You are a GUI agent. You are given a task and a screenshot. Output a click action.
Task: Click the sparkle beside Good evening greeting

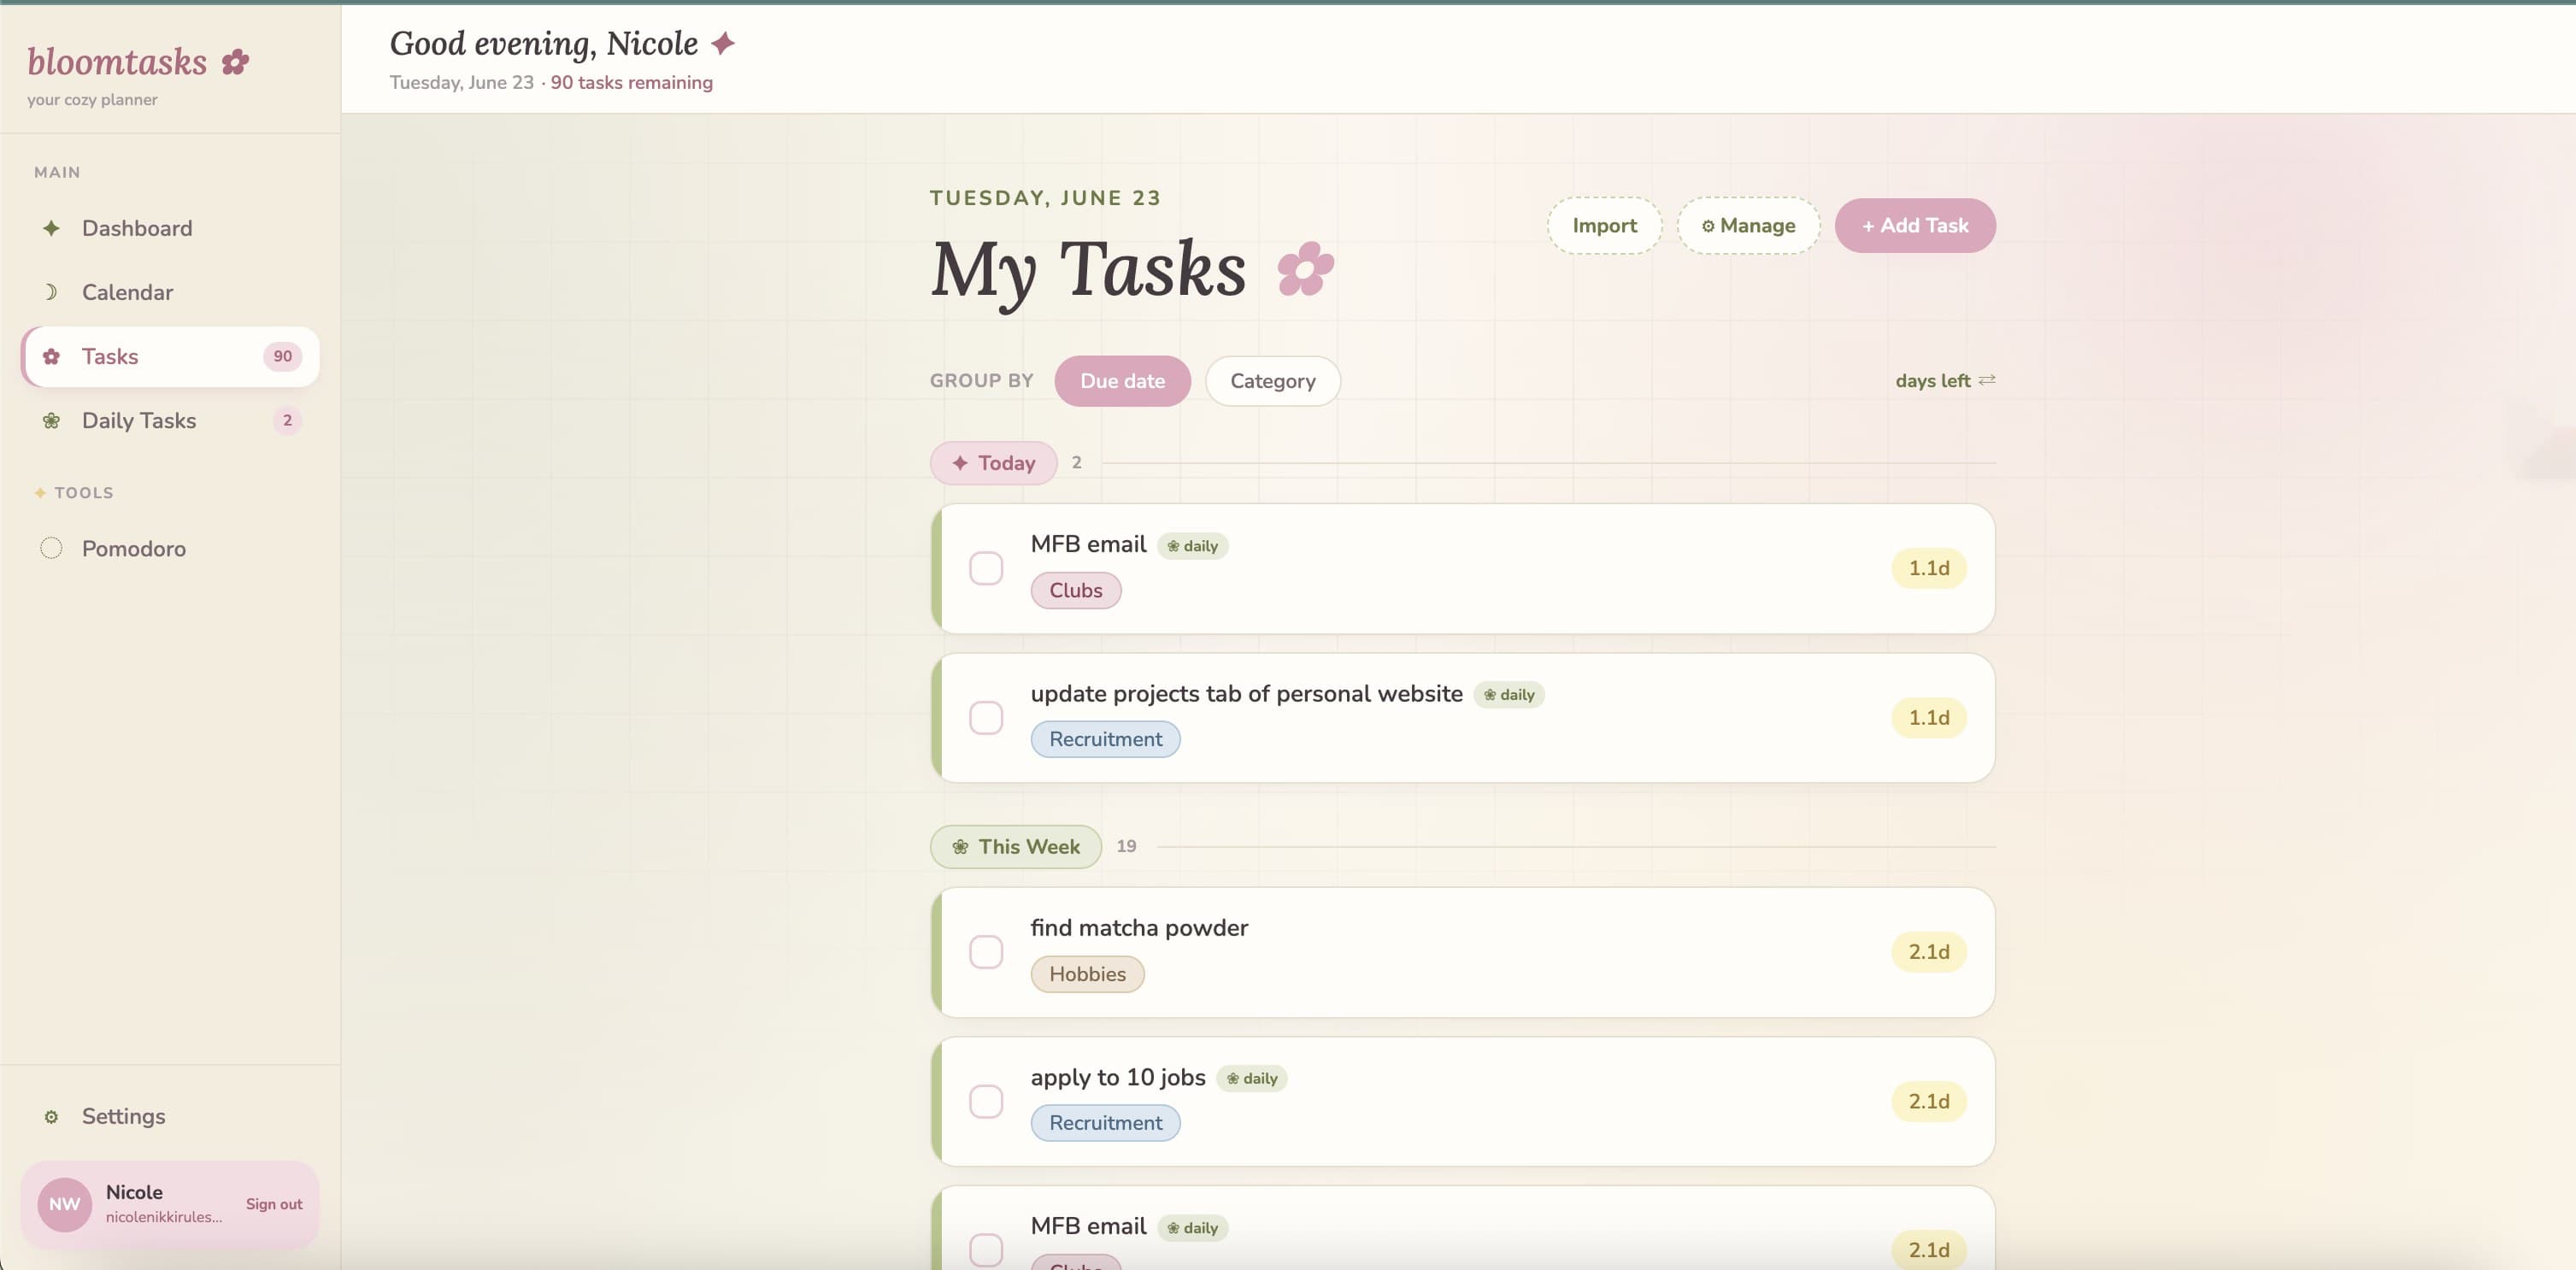[723, 44]
